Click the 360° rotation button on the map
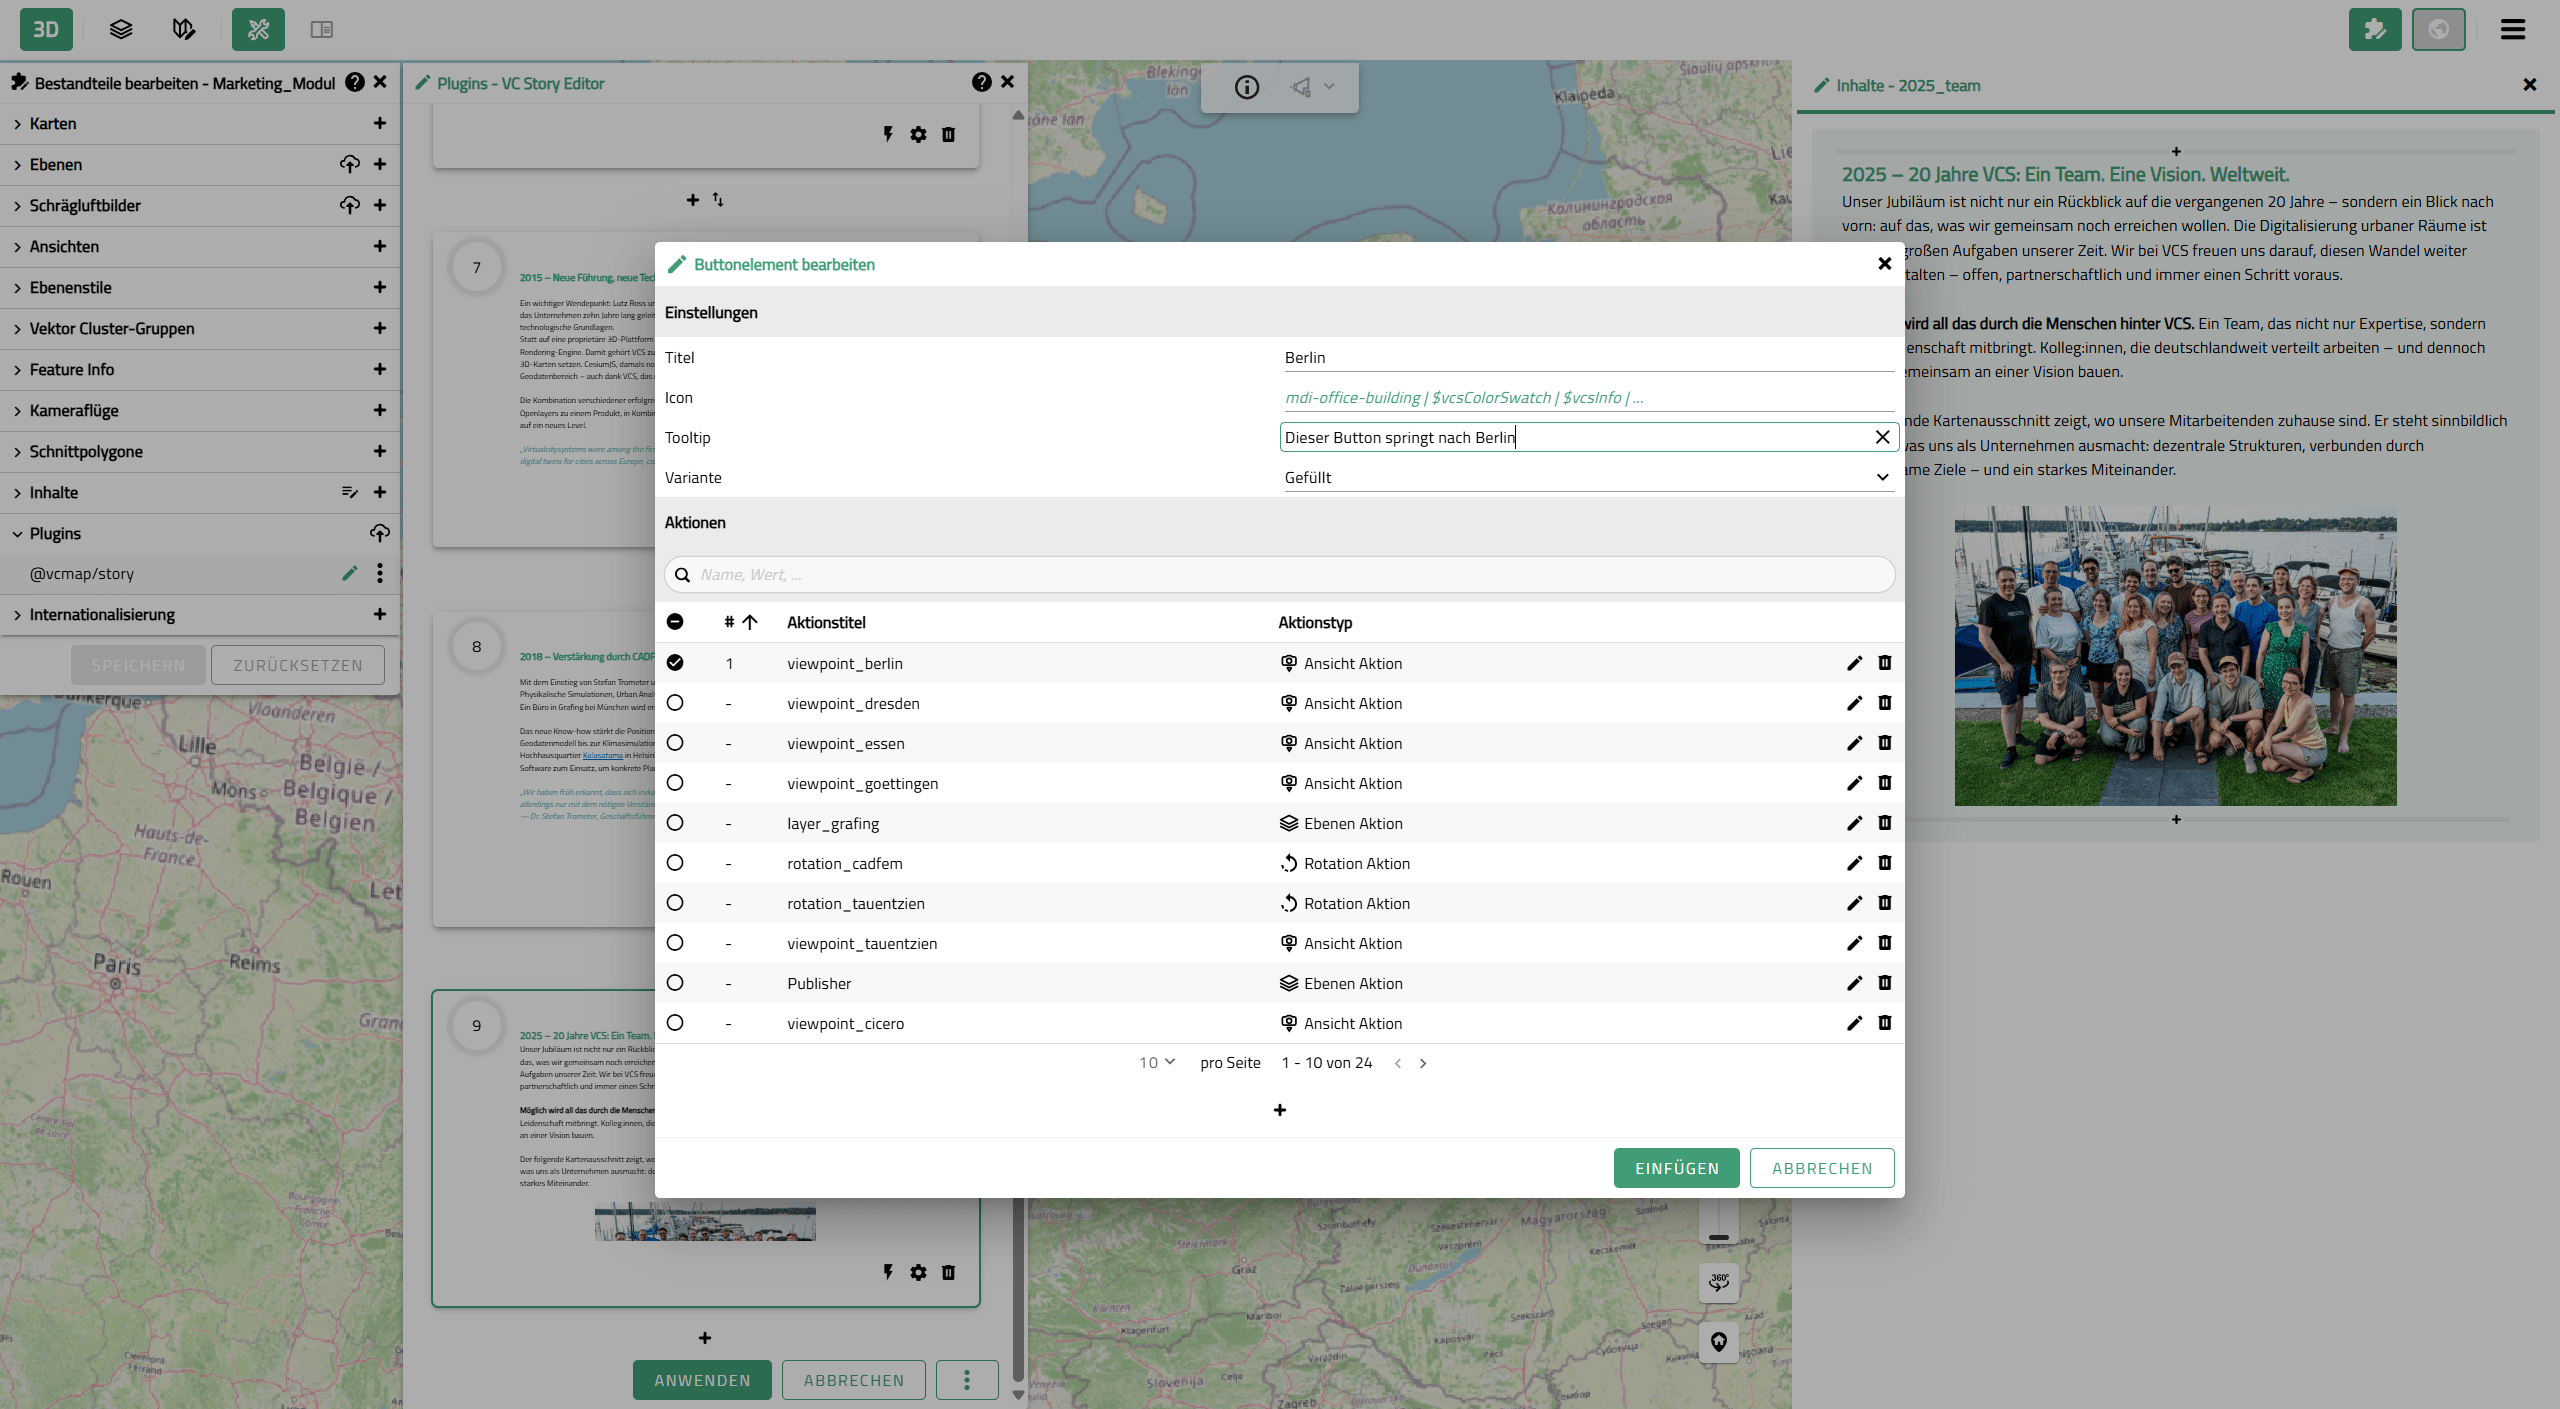 point(1719,1281)
